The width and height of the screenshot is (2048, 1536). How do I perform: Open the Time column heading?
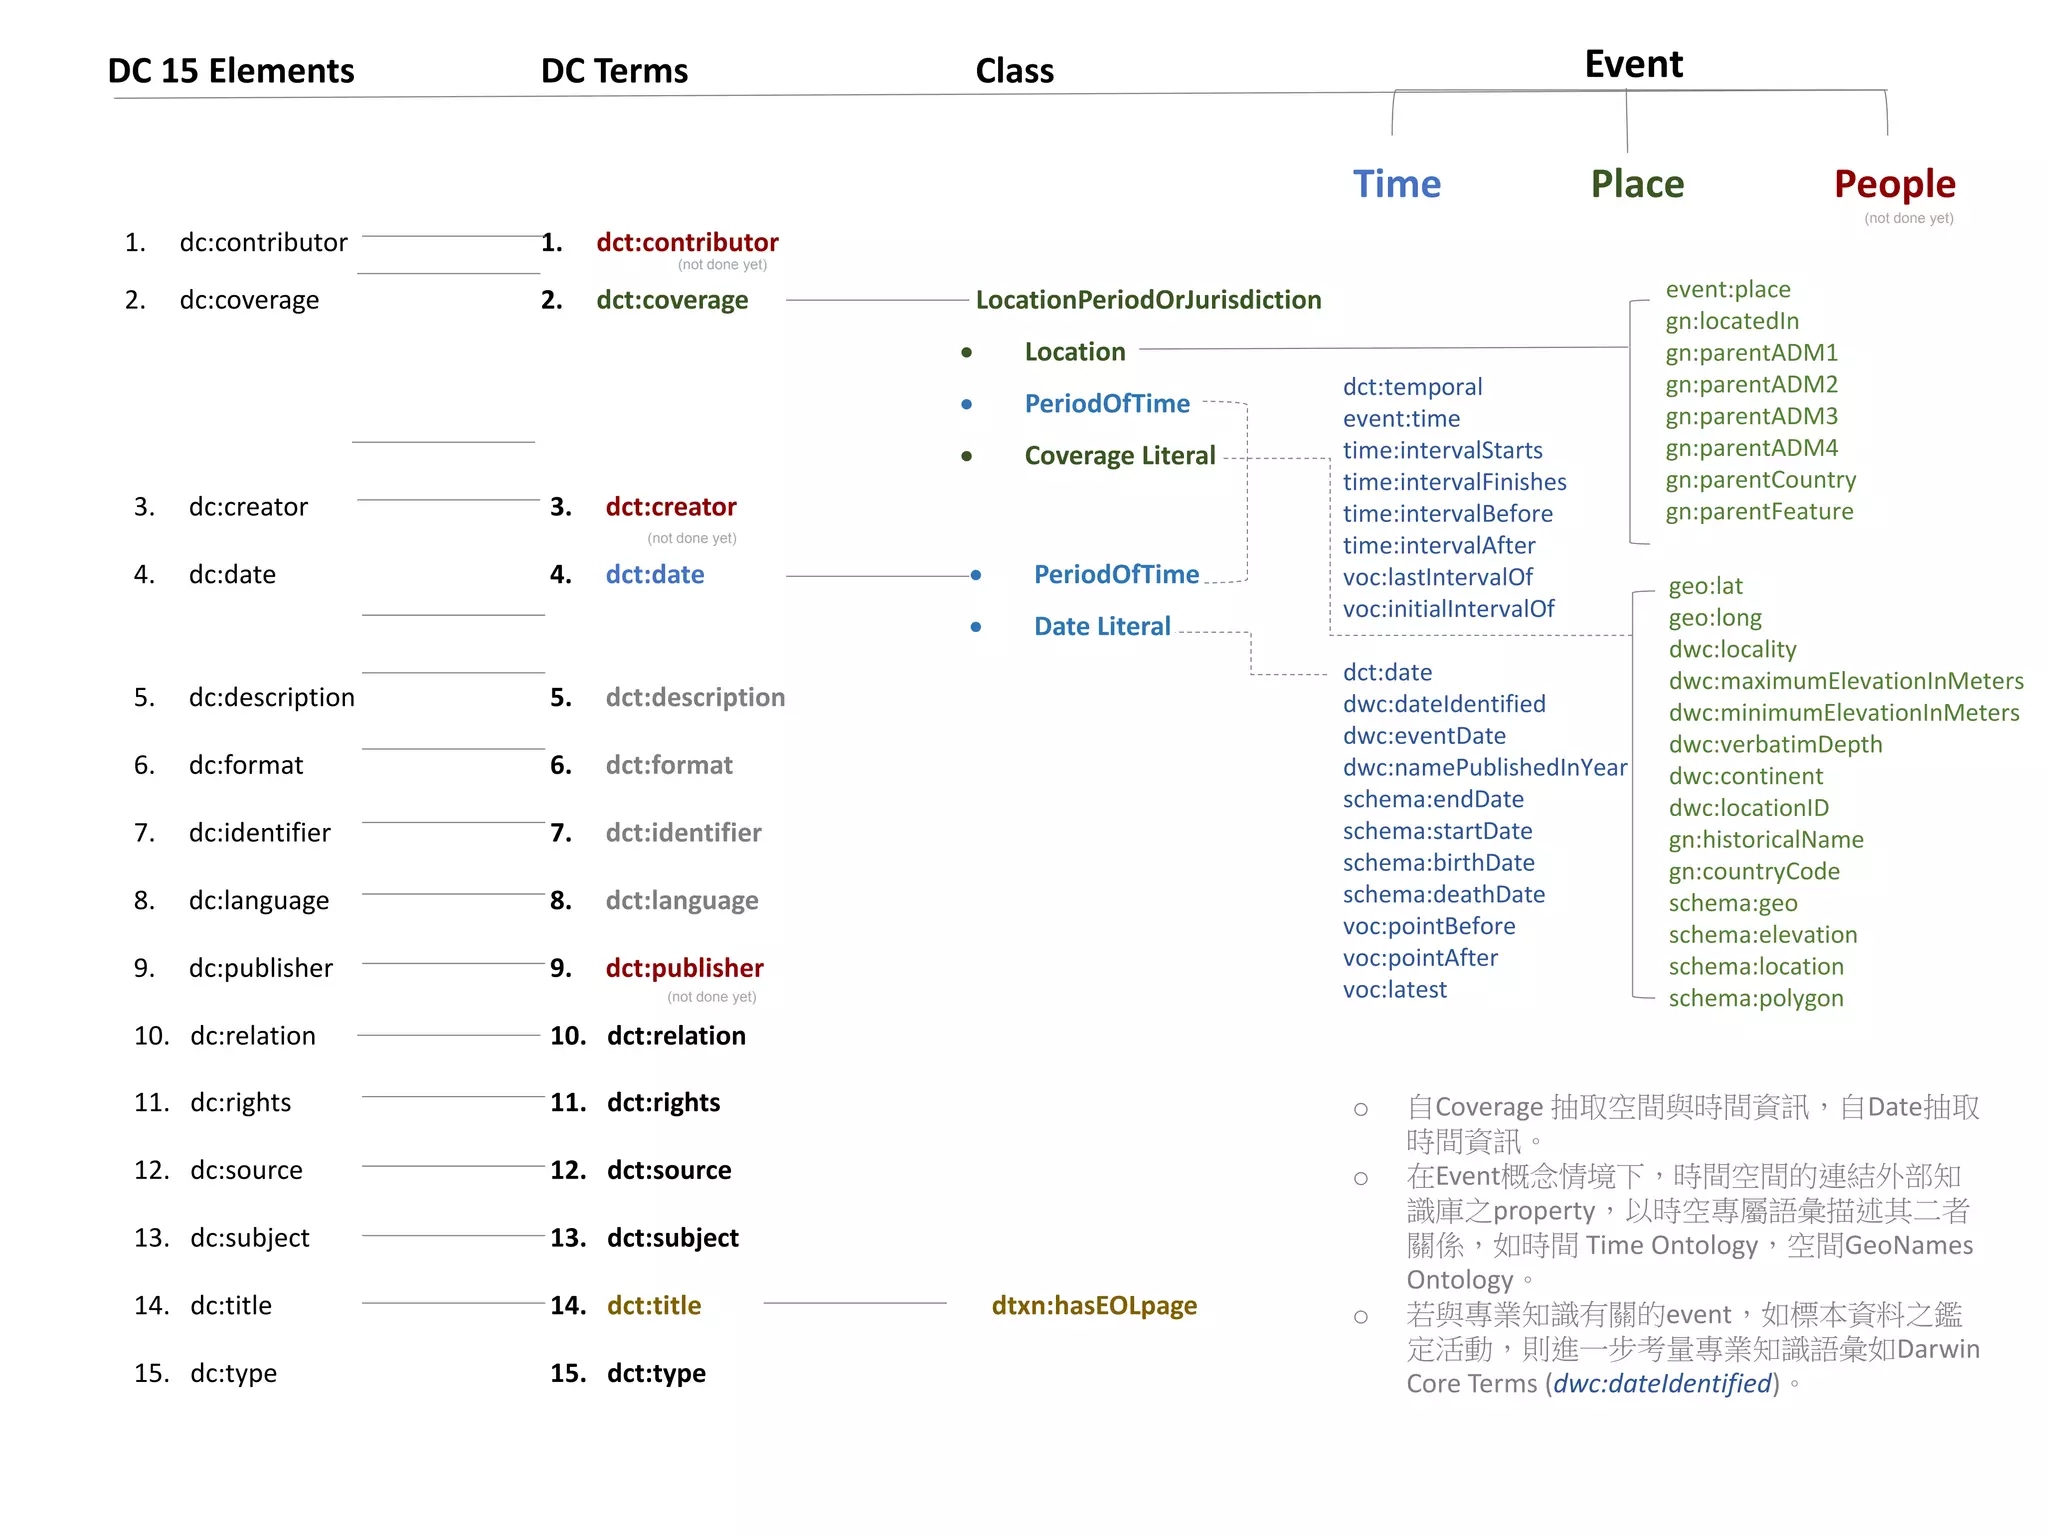click(x=1396, y=184)
